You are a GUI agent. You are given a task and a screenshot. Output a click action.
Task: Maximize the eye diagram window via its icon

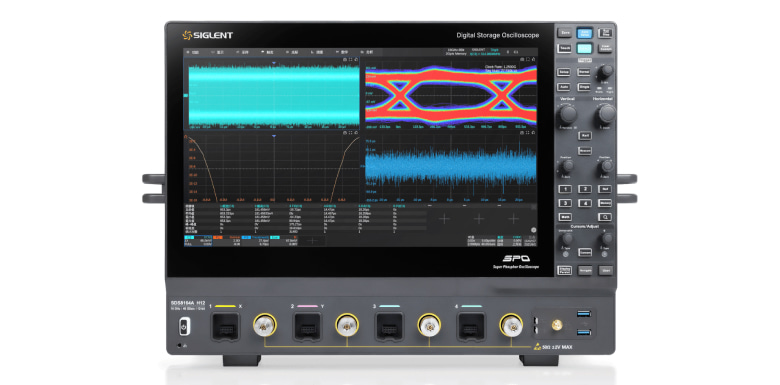pos(528,59)
